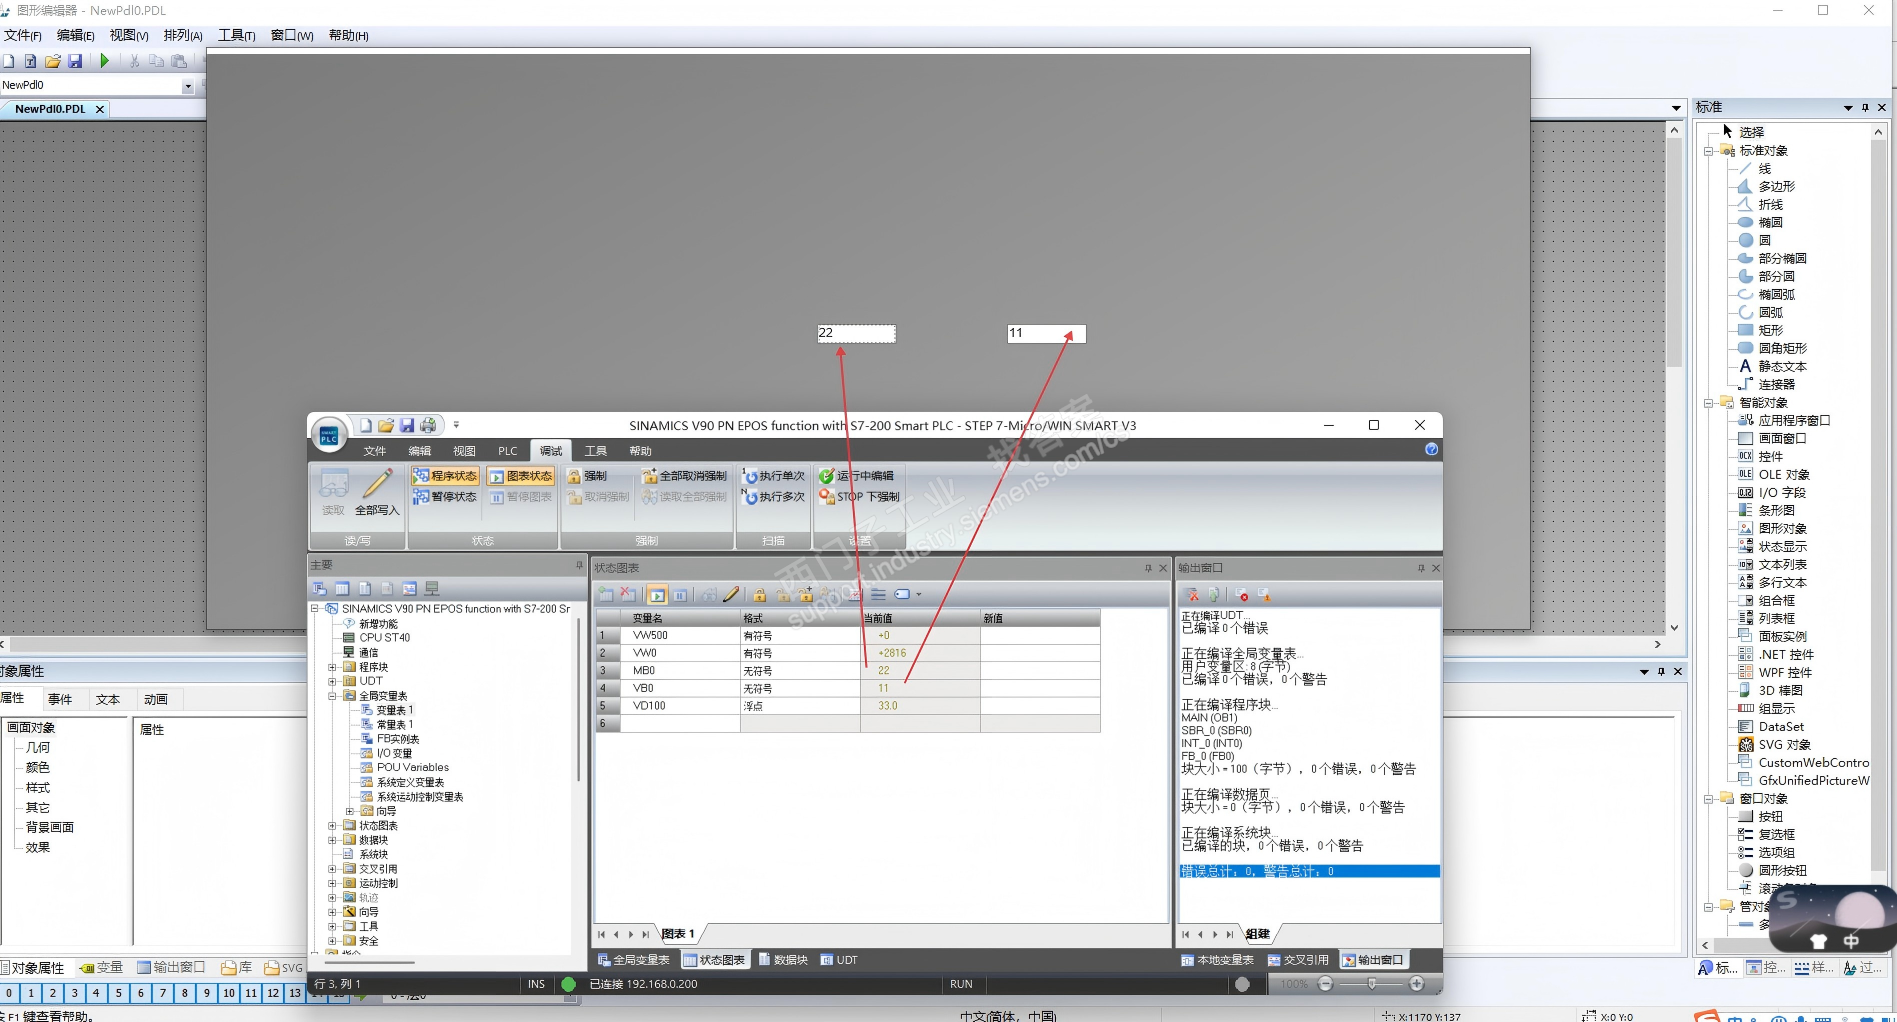
Task: Select the 多边形 (polygon) object in the 标准 palette
Action: (x=1766, y=186)
